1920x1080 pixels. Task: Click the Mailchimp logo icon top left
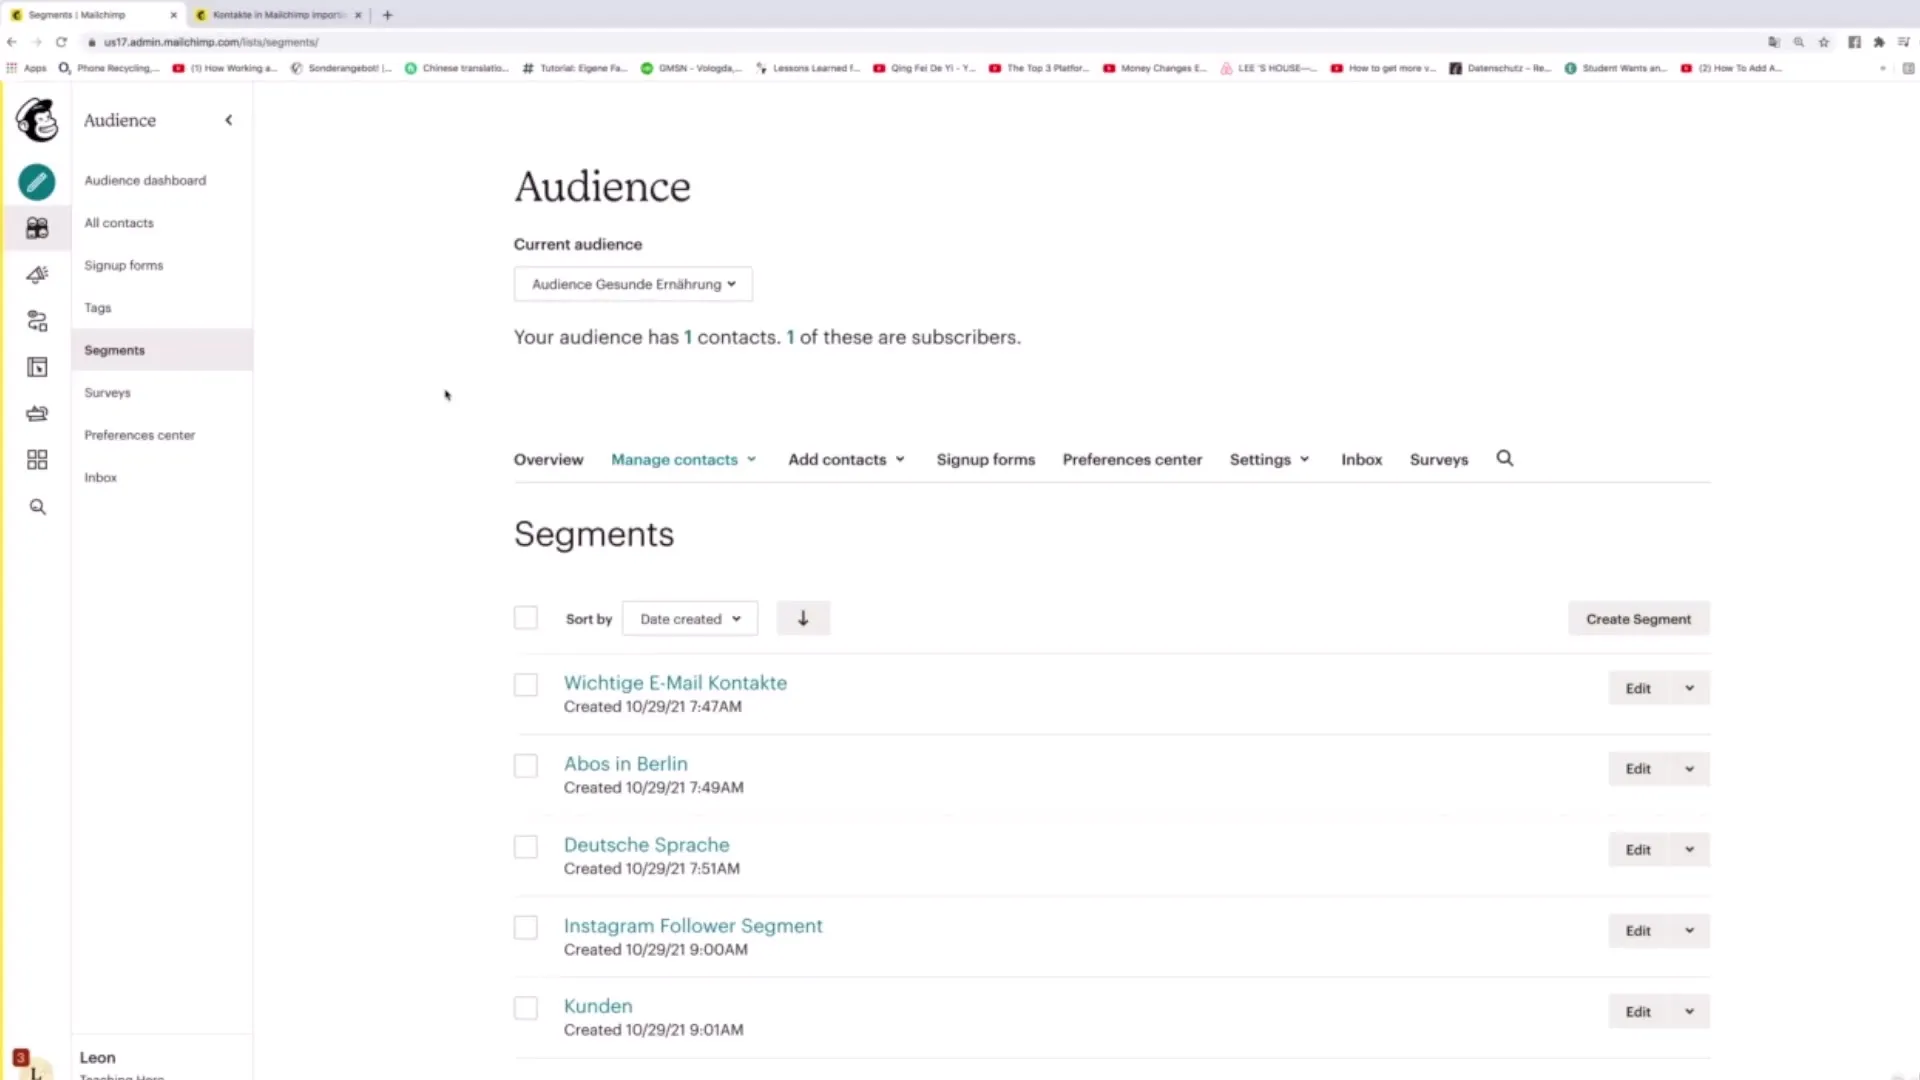pos(36,120)
